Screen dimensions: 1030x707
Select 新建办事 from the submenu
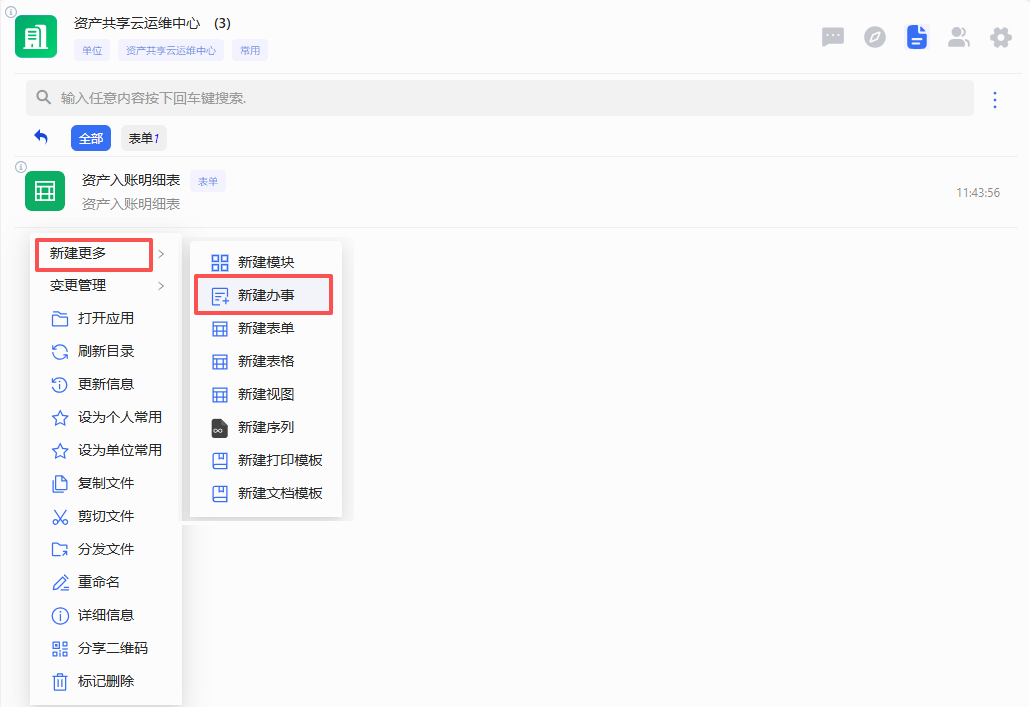[264, 295]
